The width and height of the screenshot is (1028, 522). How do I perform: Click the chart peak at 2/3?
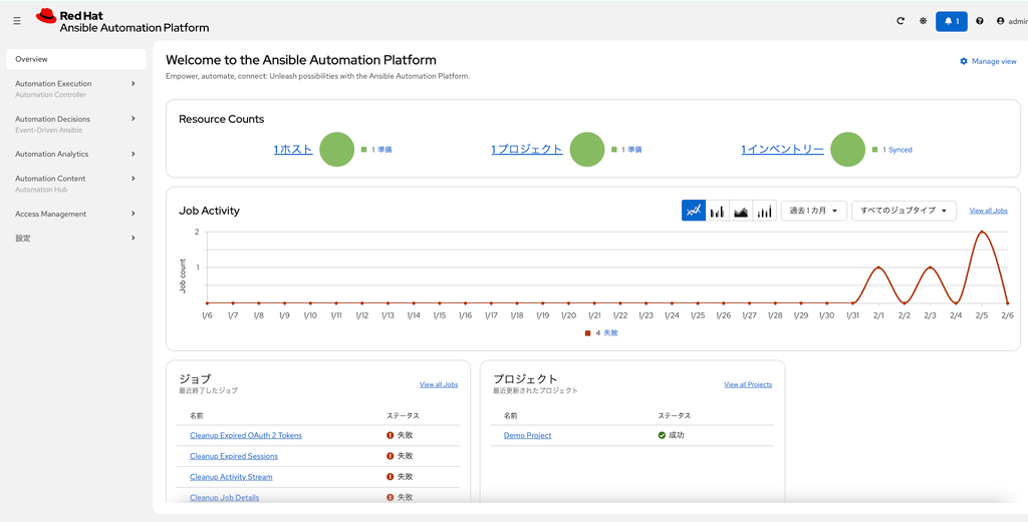(930, 267)
